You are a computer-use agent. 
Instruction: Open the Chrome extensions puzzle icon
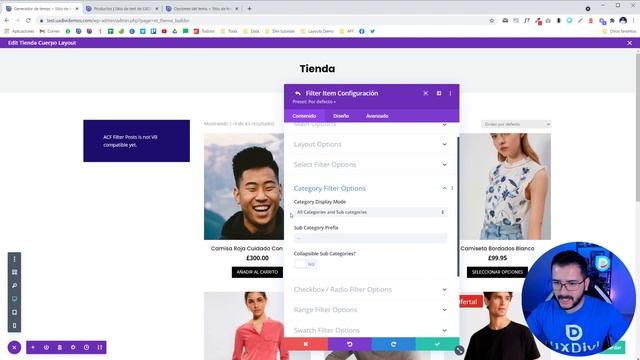(612, 20)
